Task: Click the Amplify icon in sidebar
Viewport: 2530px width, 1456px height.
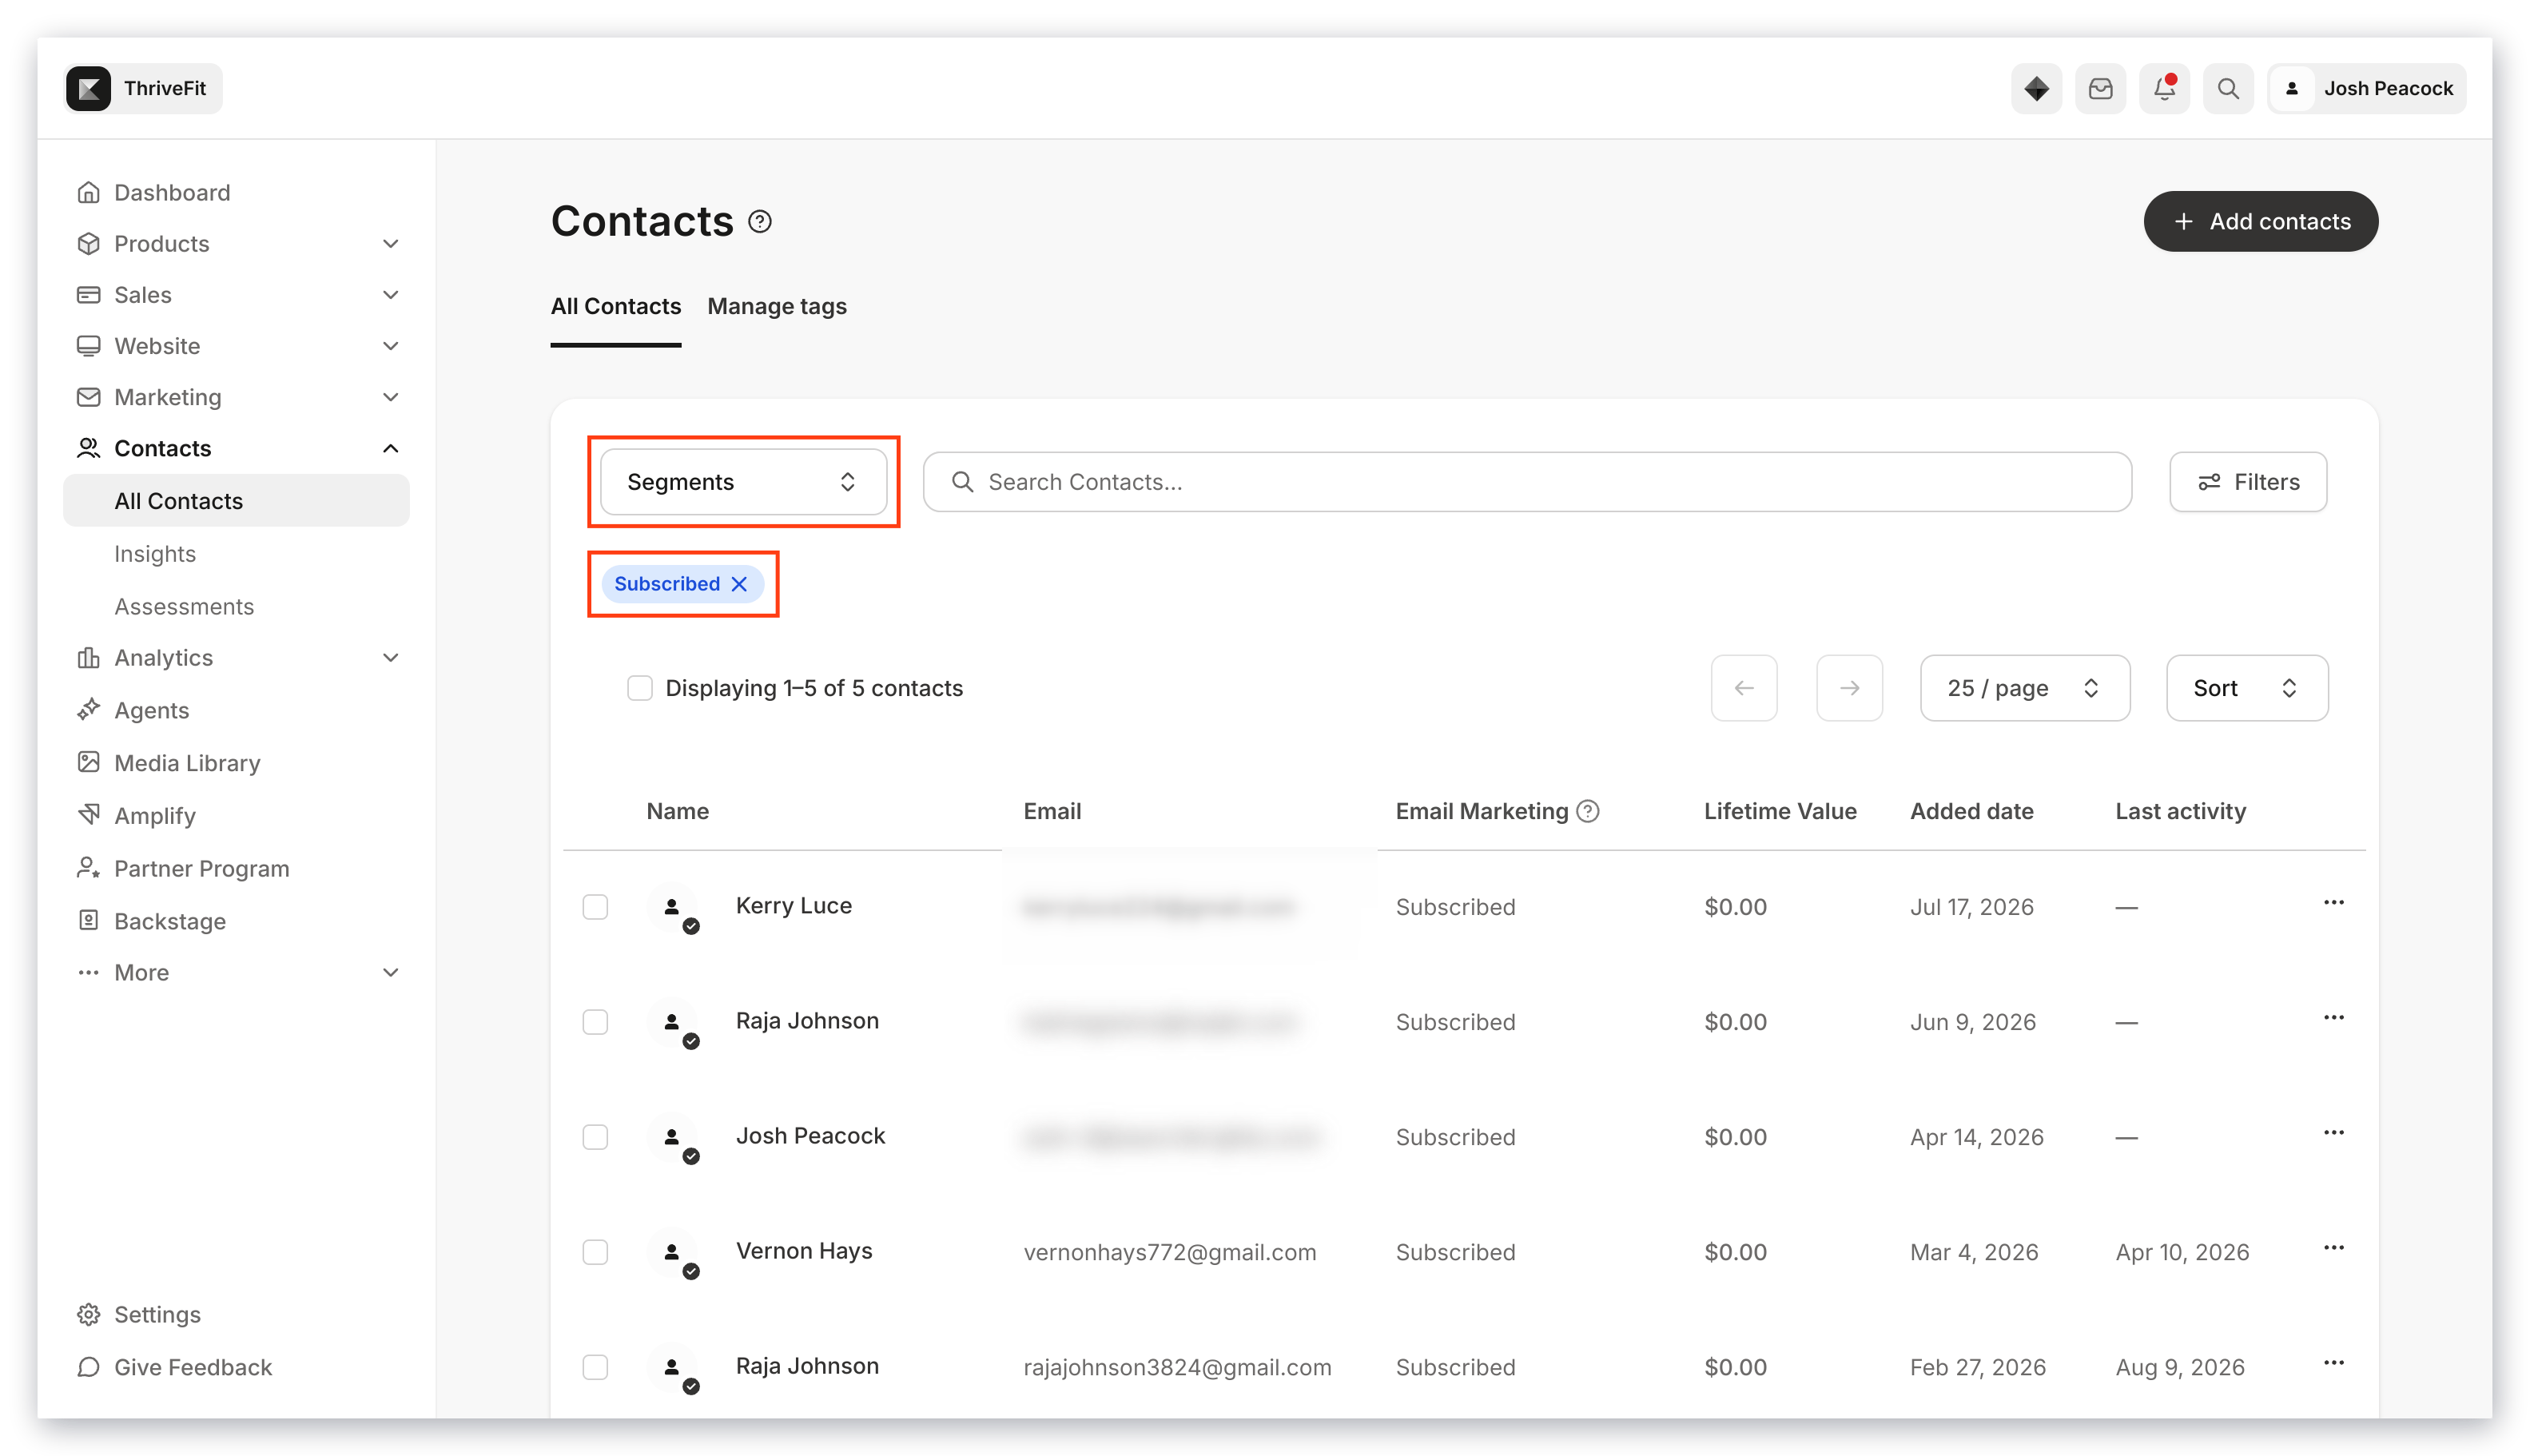Action: click(x=88, y=815)
